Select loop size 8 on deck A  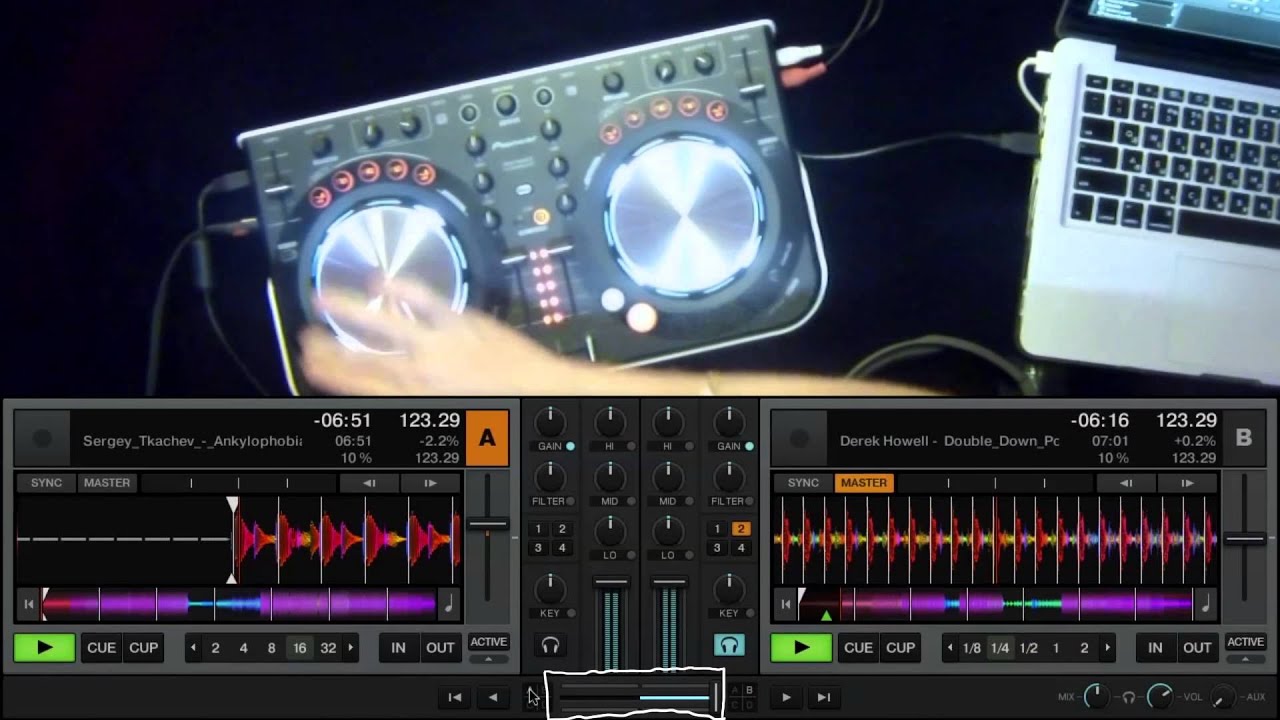[x=271, y=648]
